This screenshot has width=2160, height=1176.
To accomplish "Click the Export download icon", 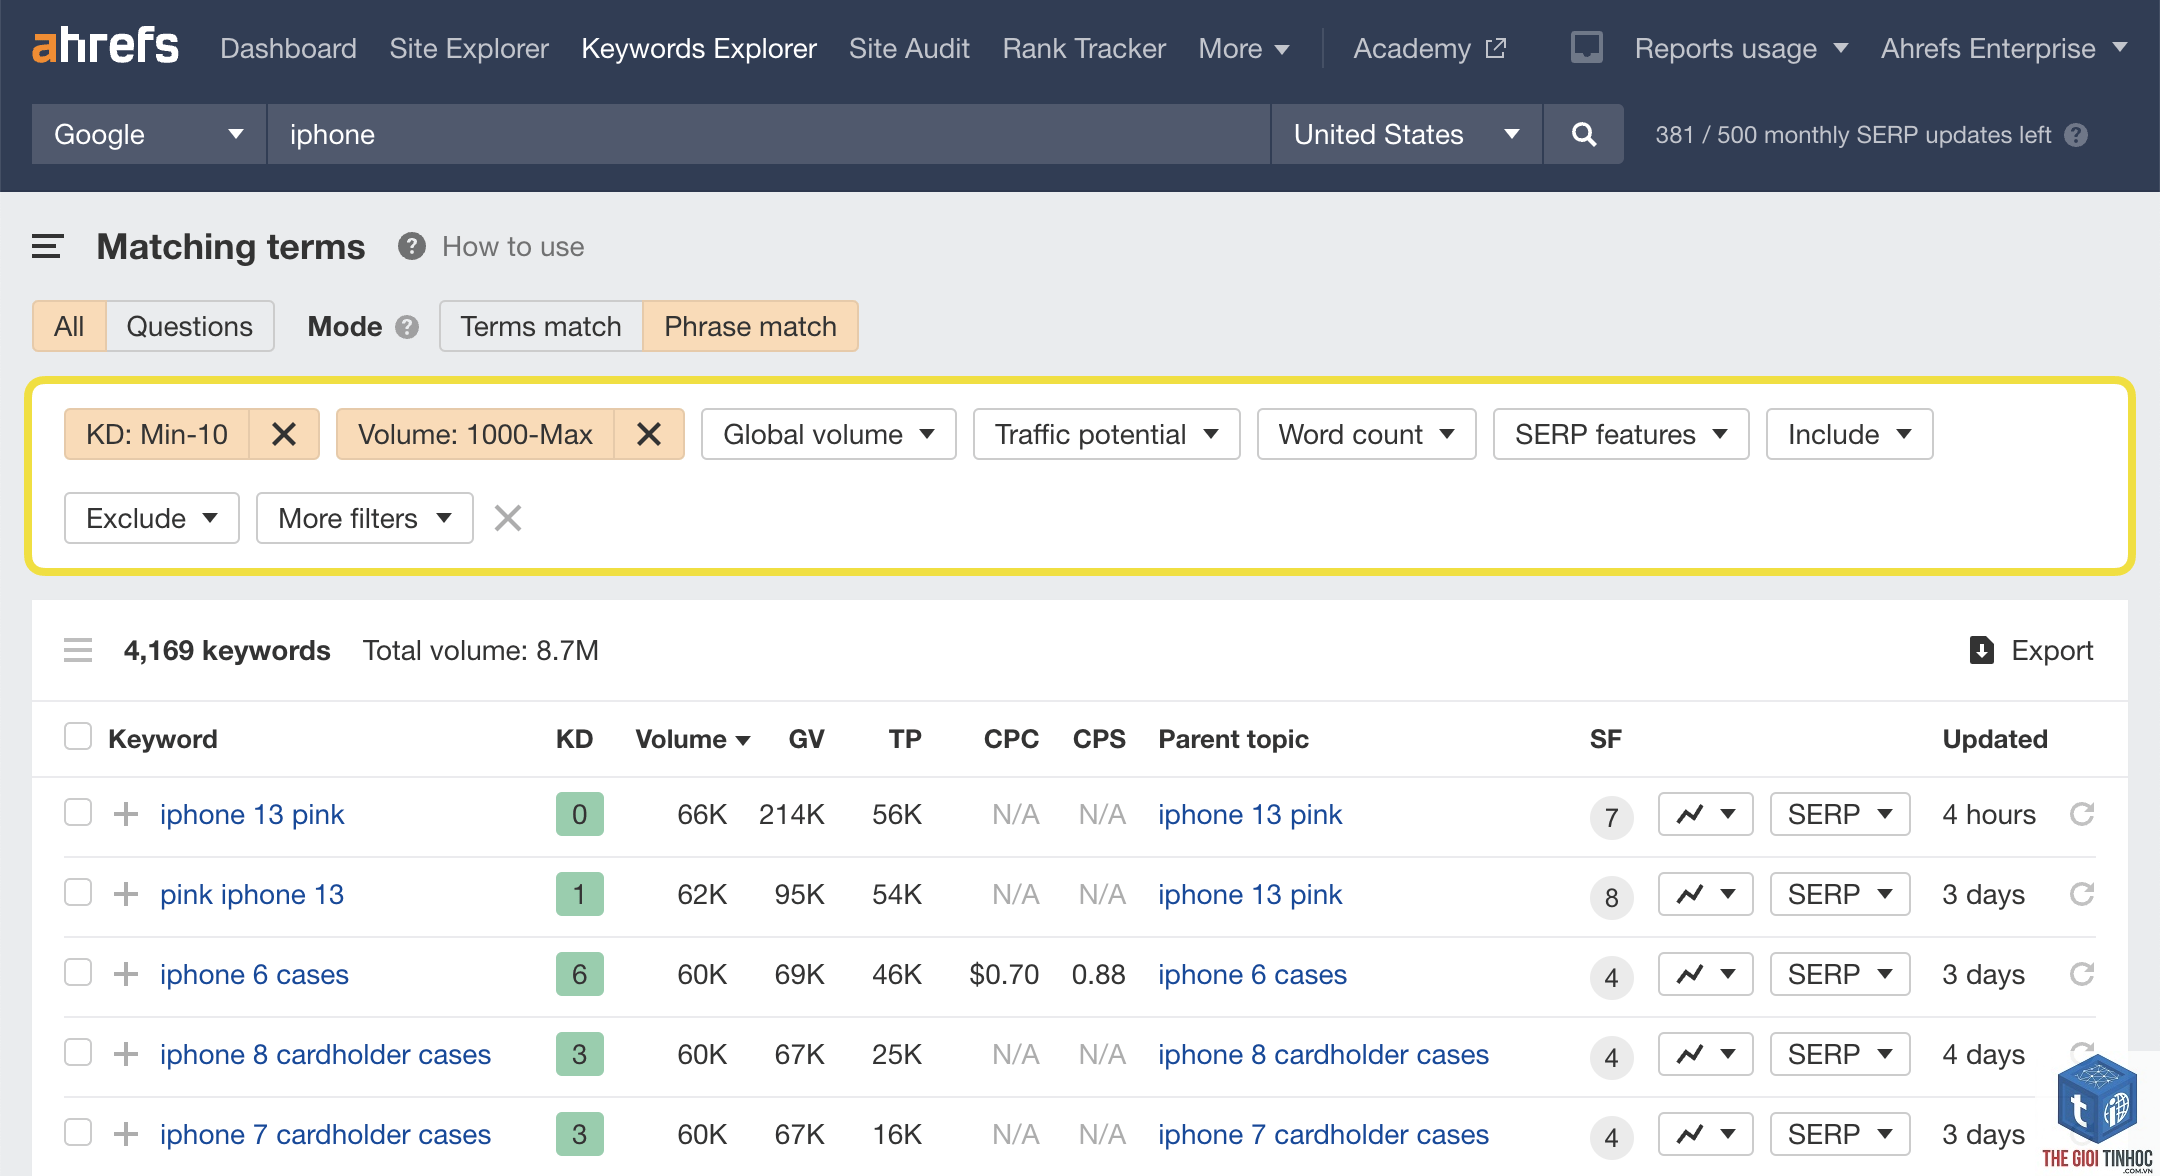I will [x=1981, y=650].
